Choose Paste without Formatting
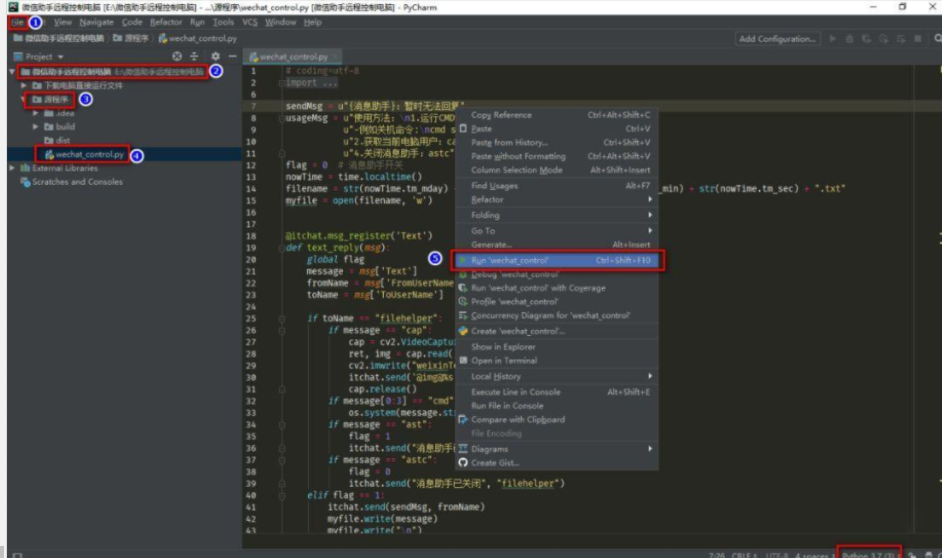This screenshot has width=942, height=558. pos(558,156)
